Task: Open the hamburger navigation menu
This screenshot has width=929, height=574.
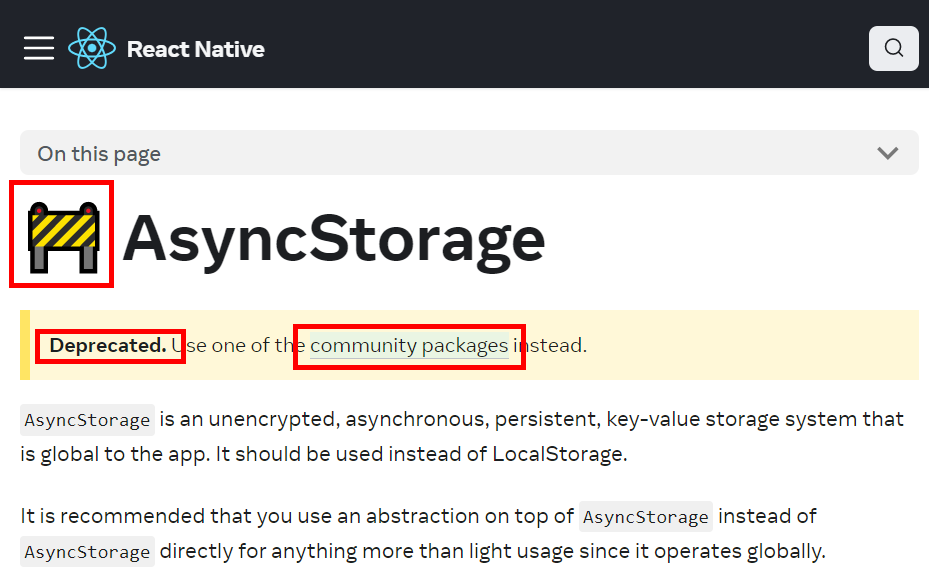Action: point(39,49)
